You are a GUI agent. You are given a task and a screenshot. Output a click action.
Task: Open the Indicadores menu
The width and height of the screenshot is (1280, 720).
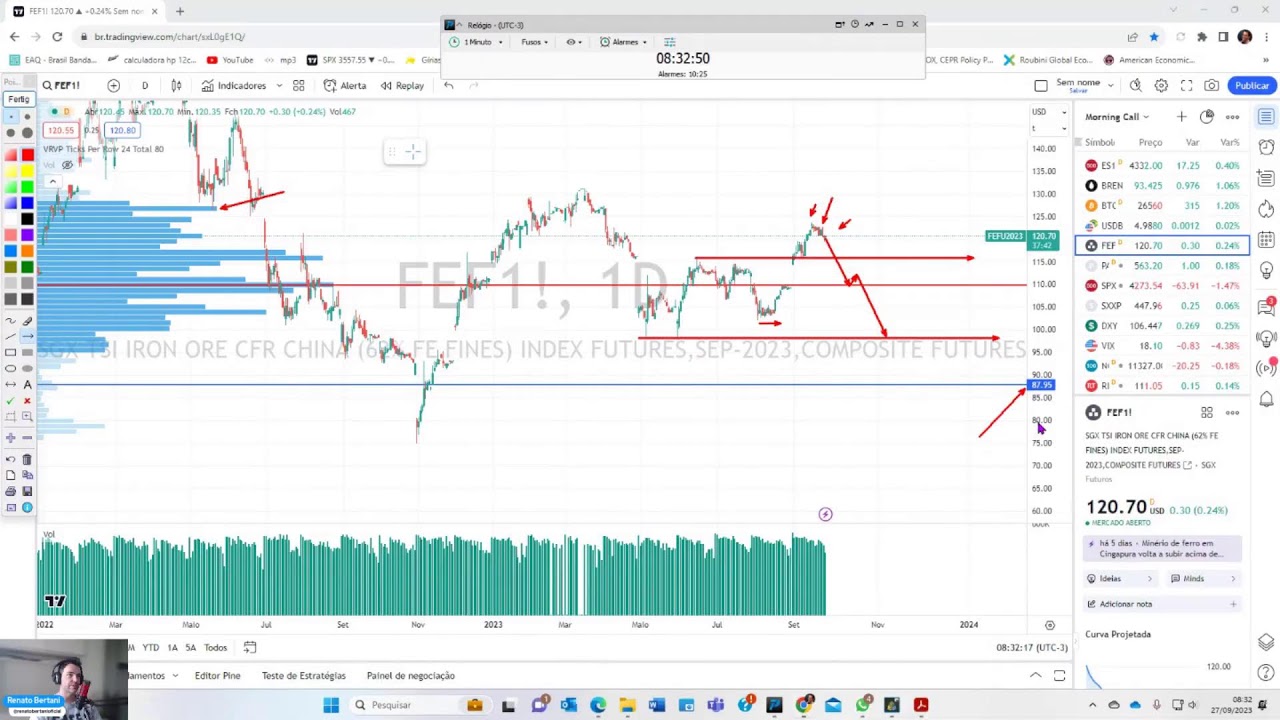click(234, 85)
